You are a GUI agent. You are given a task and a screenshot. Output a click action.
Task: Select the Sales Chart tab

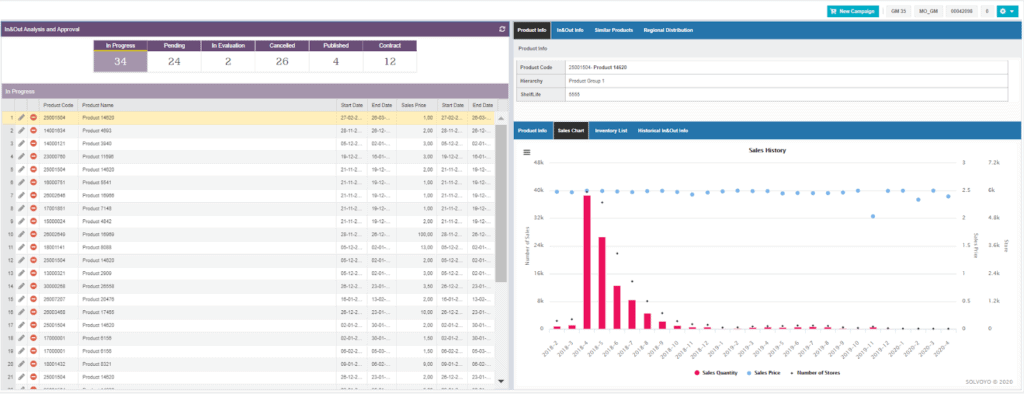571,131
